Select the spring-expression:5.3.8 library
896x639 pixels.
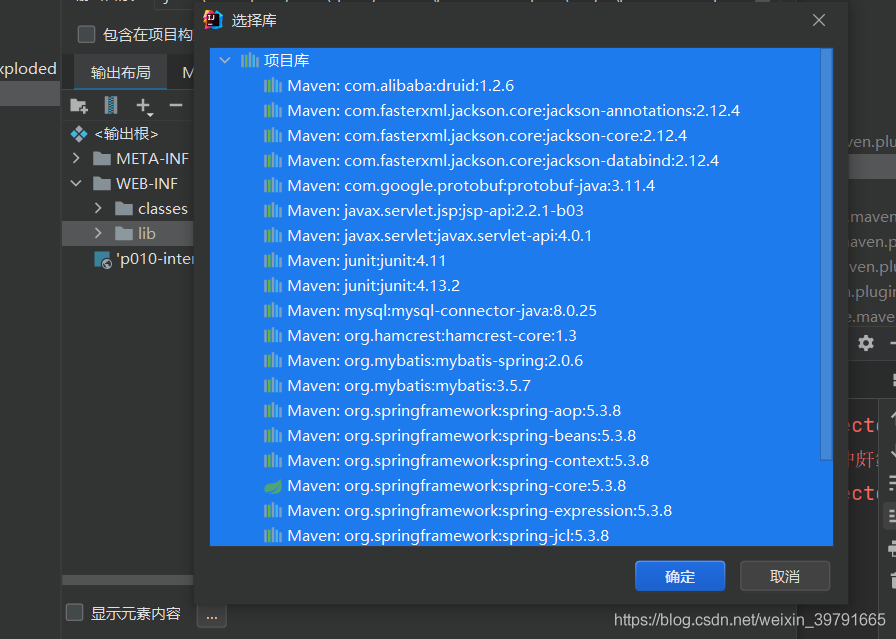(x=479, y=511)
